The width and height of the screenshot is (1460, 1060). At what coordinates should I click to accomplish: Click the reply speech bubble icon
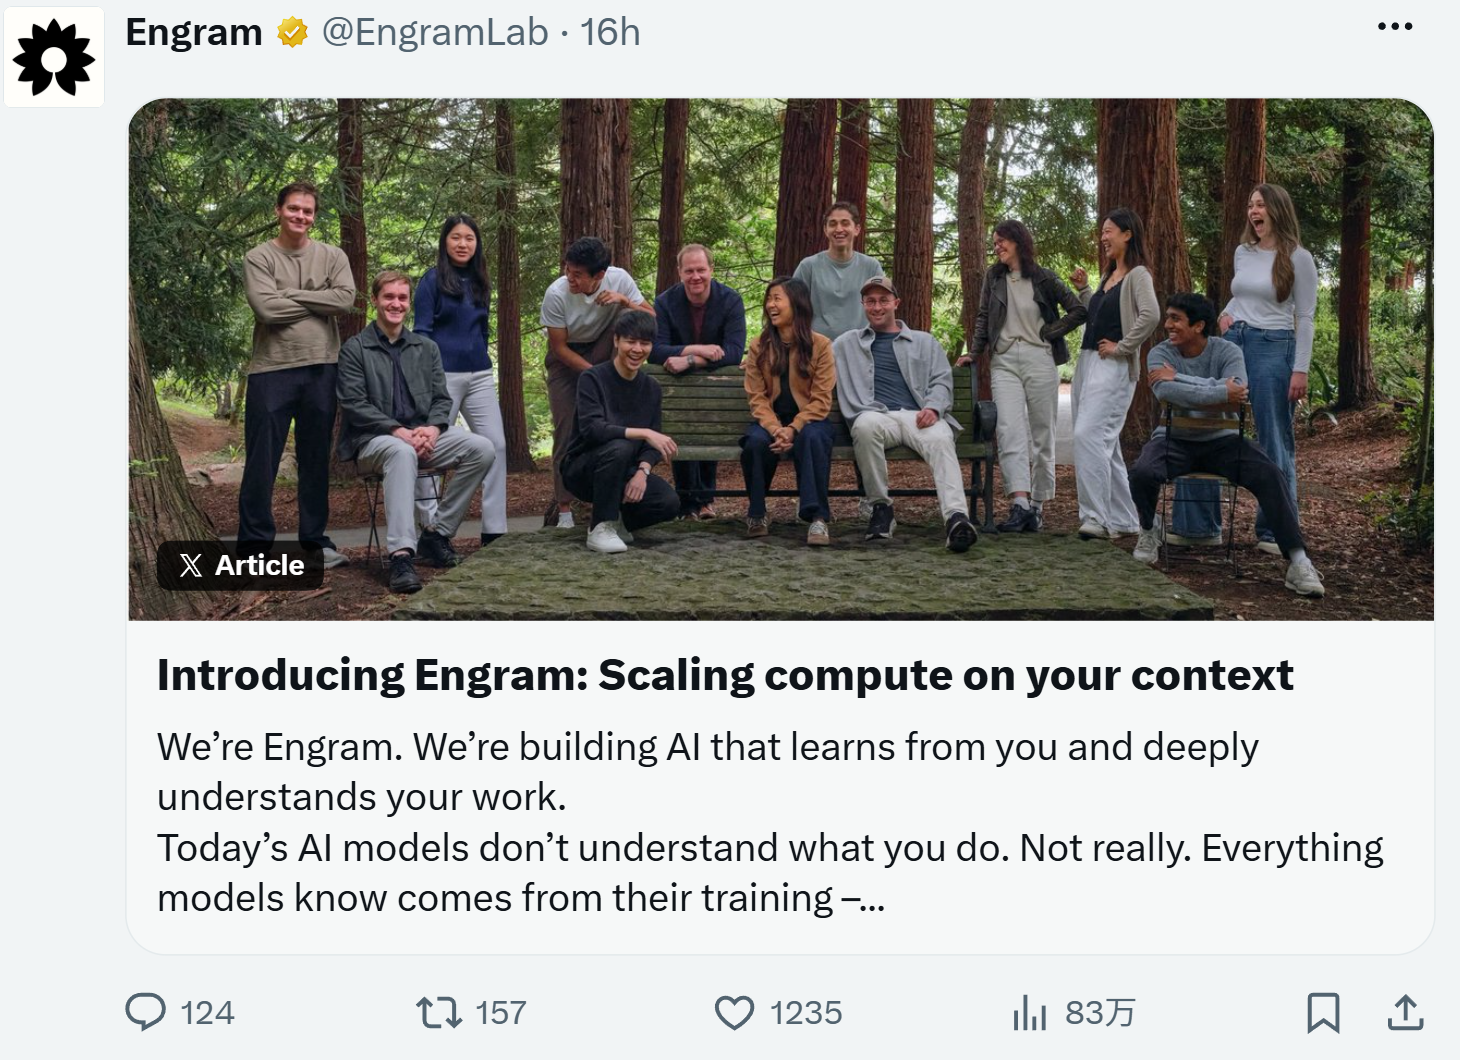(146, 1012)
